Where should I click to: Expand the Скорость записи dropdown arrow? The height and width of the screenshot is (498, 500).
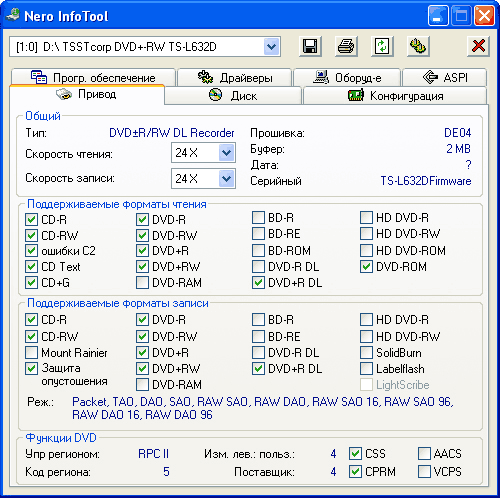pyautogui.click(x=227, y=179)
